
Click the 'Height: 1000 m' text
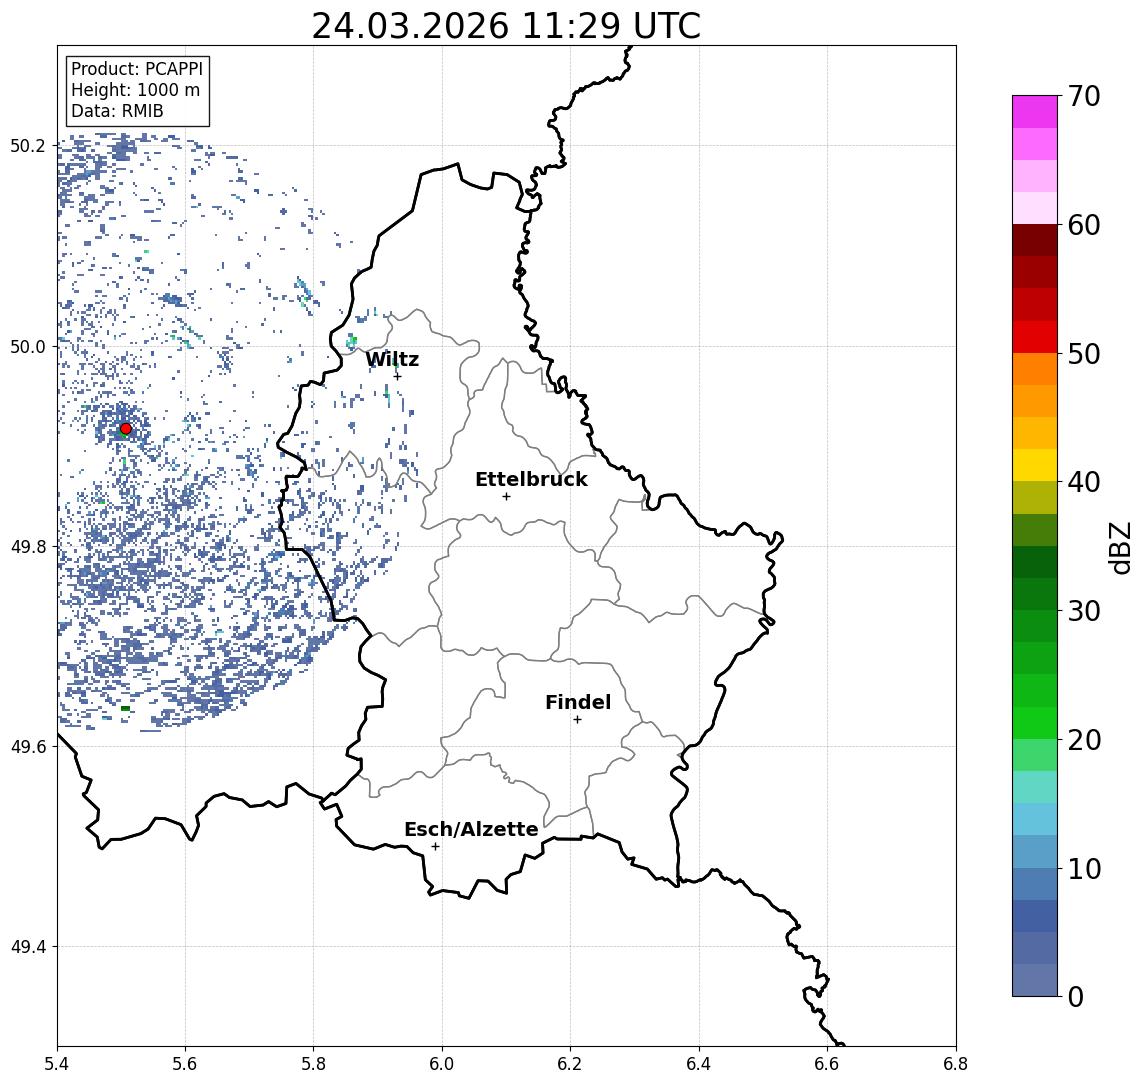[135, 90]
